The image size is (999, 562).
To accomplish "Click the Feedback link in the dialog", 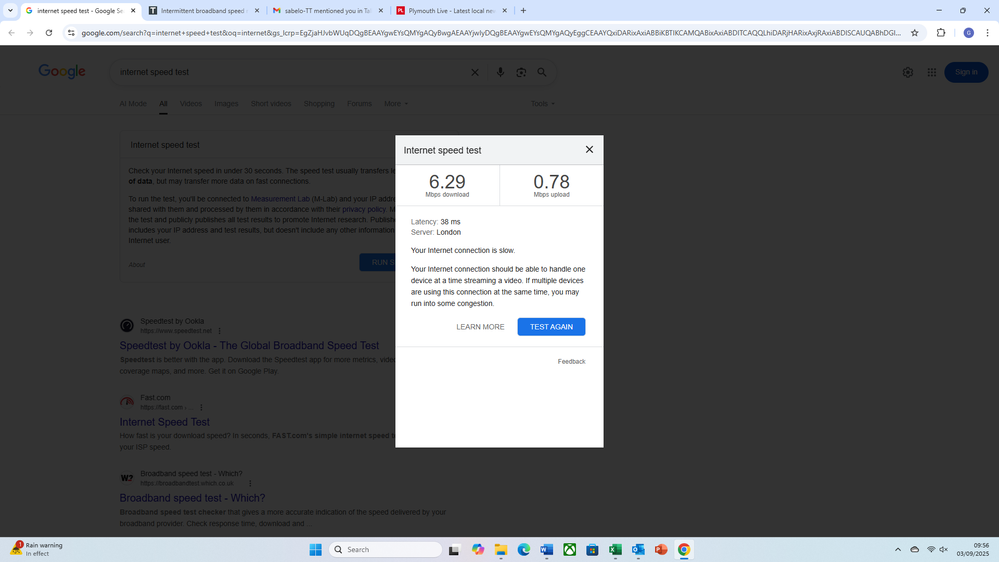I will click(x=571, y=362).
